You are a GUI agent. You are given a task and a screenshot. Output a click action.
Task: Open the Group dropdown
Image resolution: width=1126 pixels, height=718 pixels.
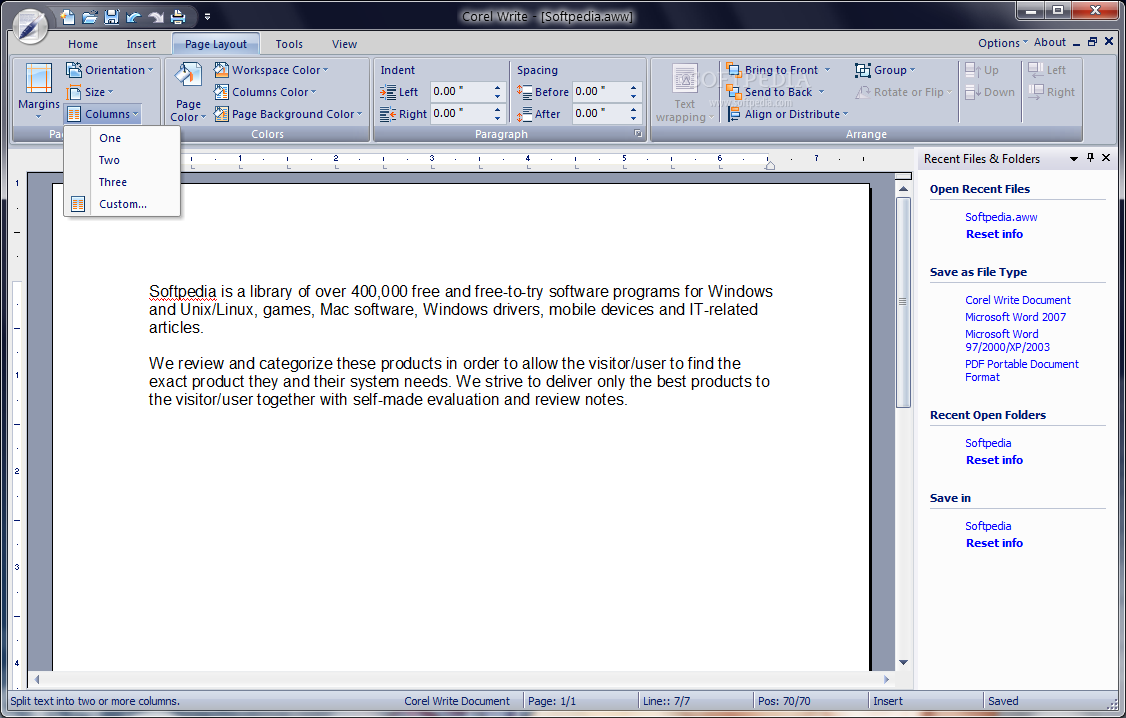point(885,70)
